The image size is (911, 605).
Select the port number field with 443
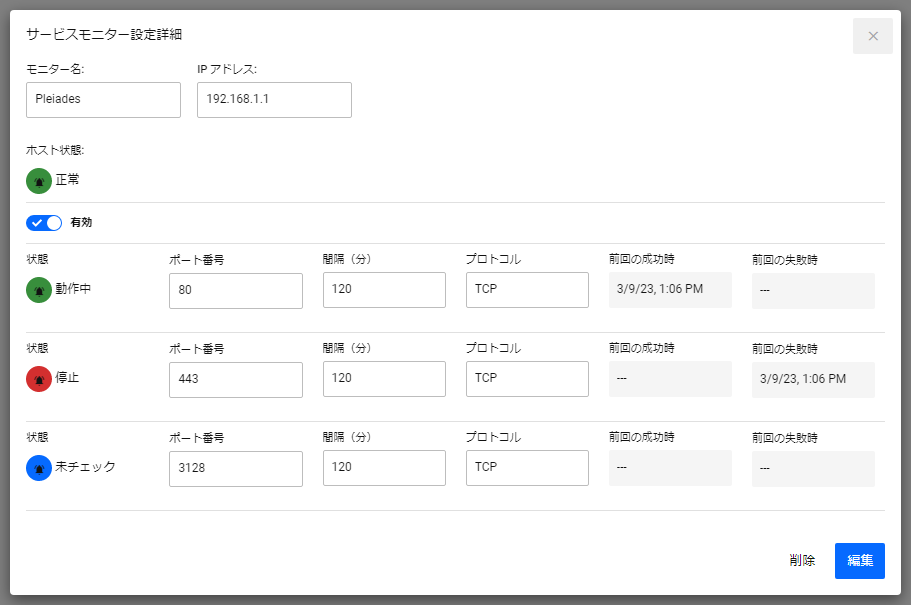pyautogui.click(x=236, y=380)
